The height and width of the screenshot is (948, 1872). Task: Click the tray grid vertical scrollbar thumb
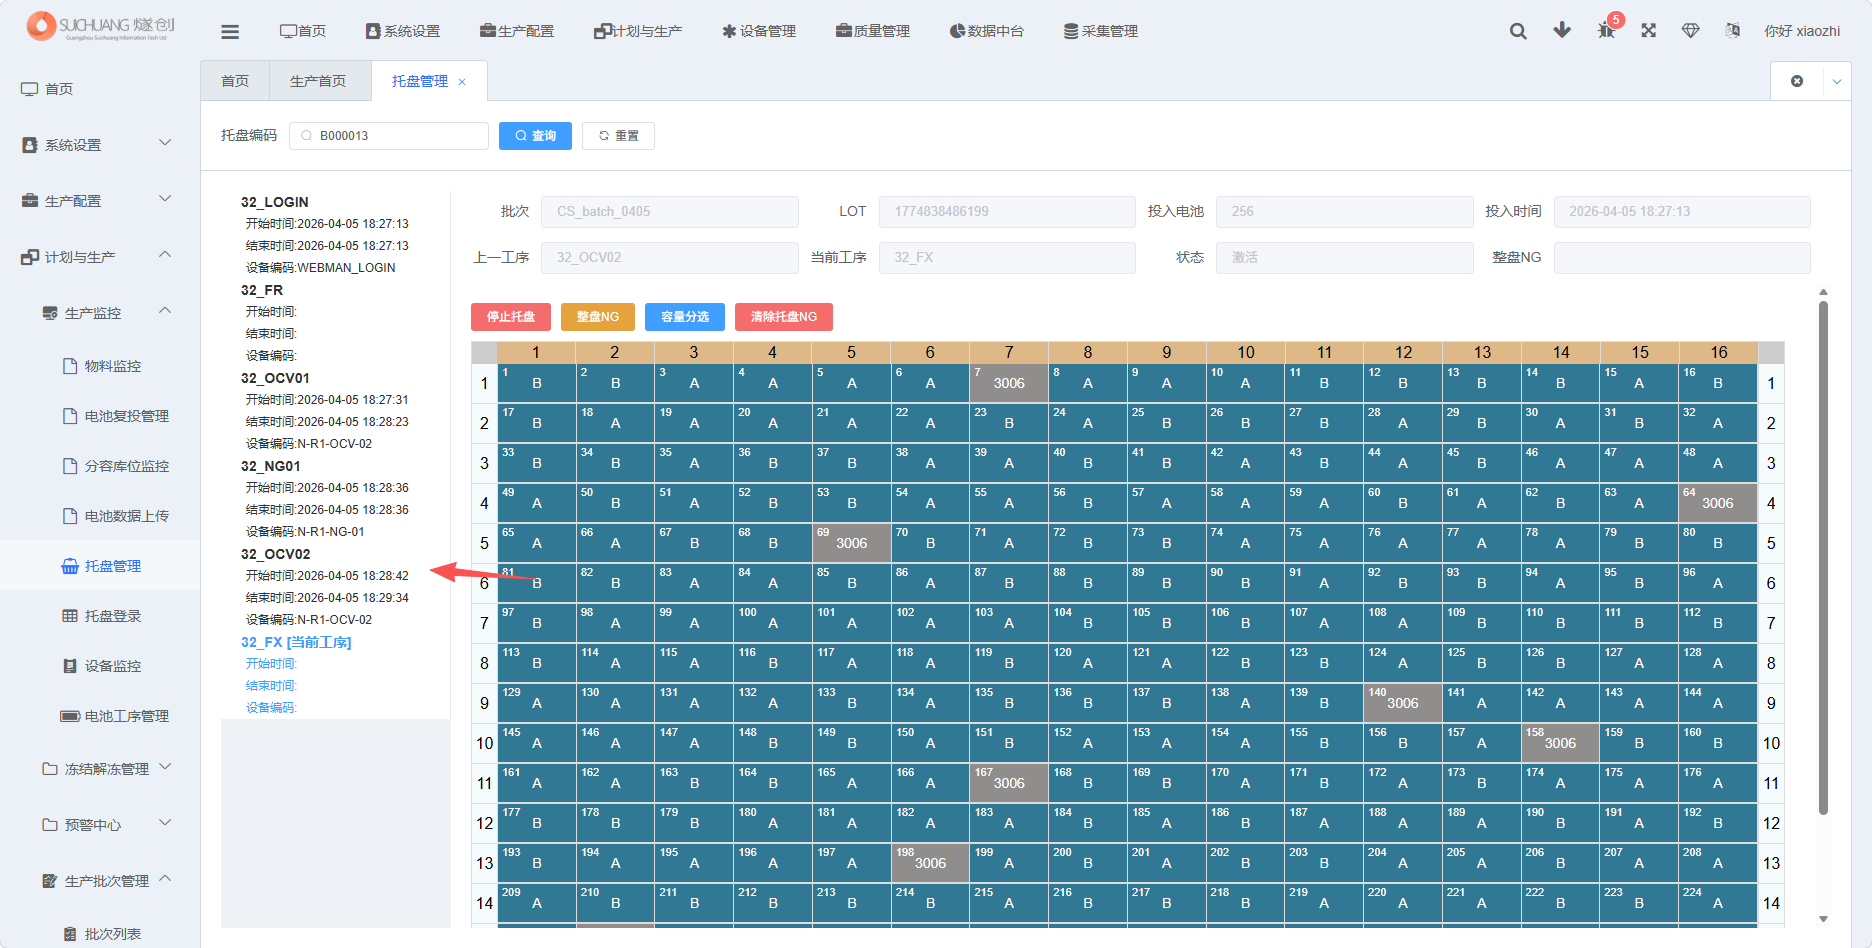click(x=1823, y=558)
